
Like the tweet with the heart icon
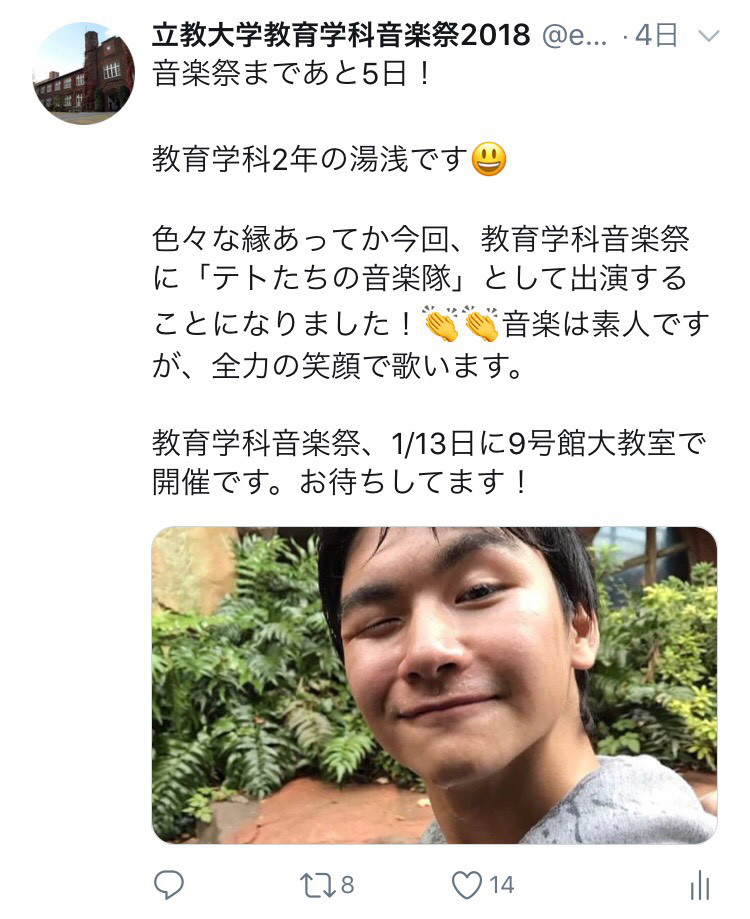coord(466,884)
